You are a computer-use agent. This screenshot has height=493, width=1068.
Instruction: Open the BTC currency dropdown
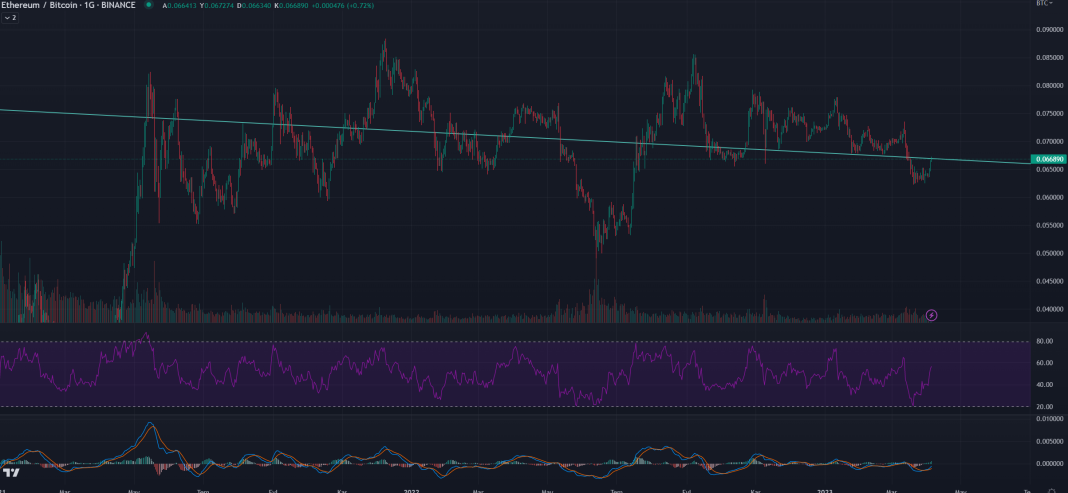click(x=1044, y=4)
